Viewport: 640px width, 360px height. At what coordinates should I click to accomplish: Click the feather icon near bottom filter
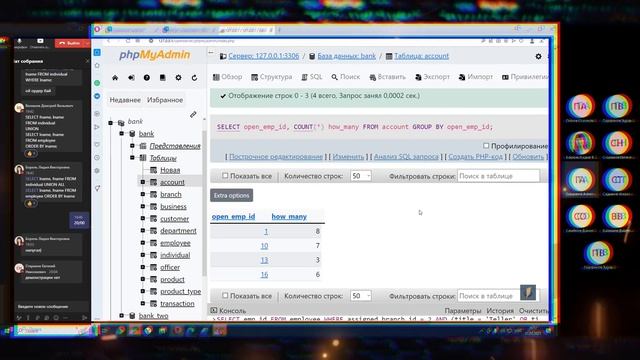(x=528, y=292)
